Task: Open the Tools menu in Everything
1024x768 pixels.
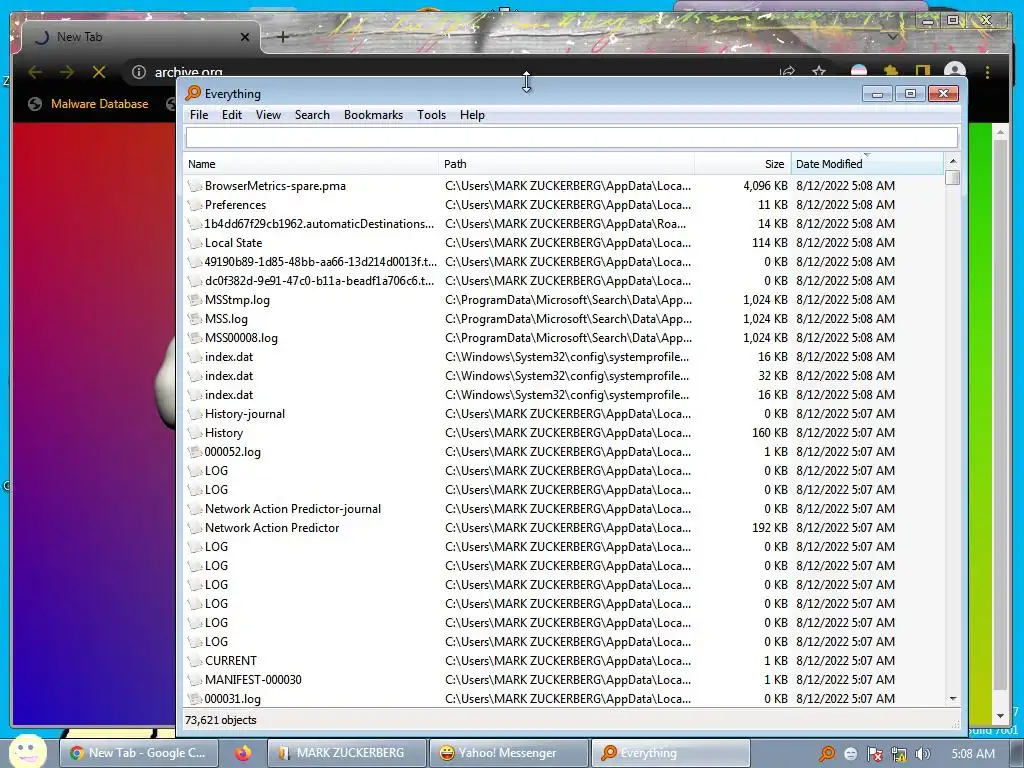Action: pos(432,115)
